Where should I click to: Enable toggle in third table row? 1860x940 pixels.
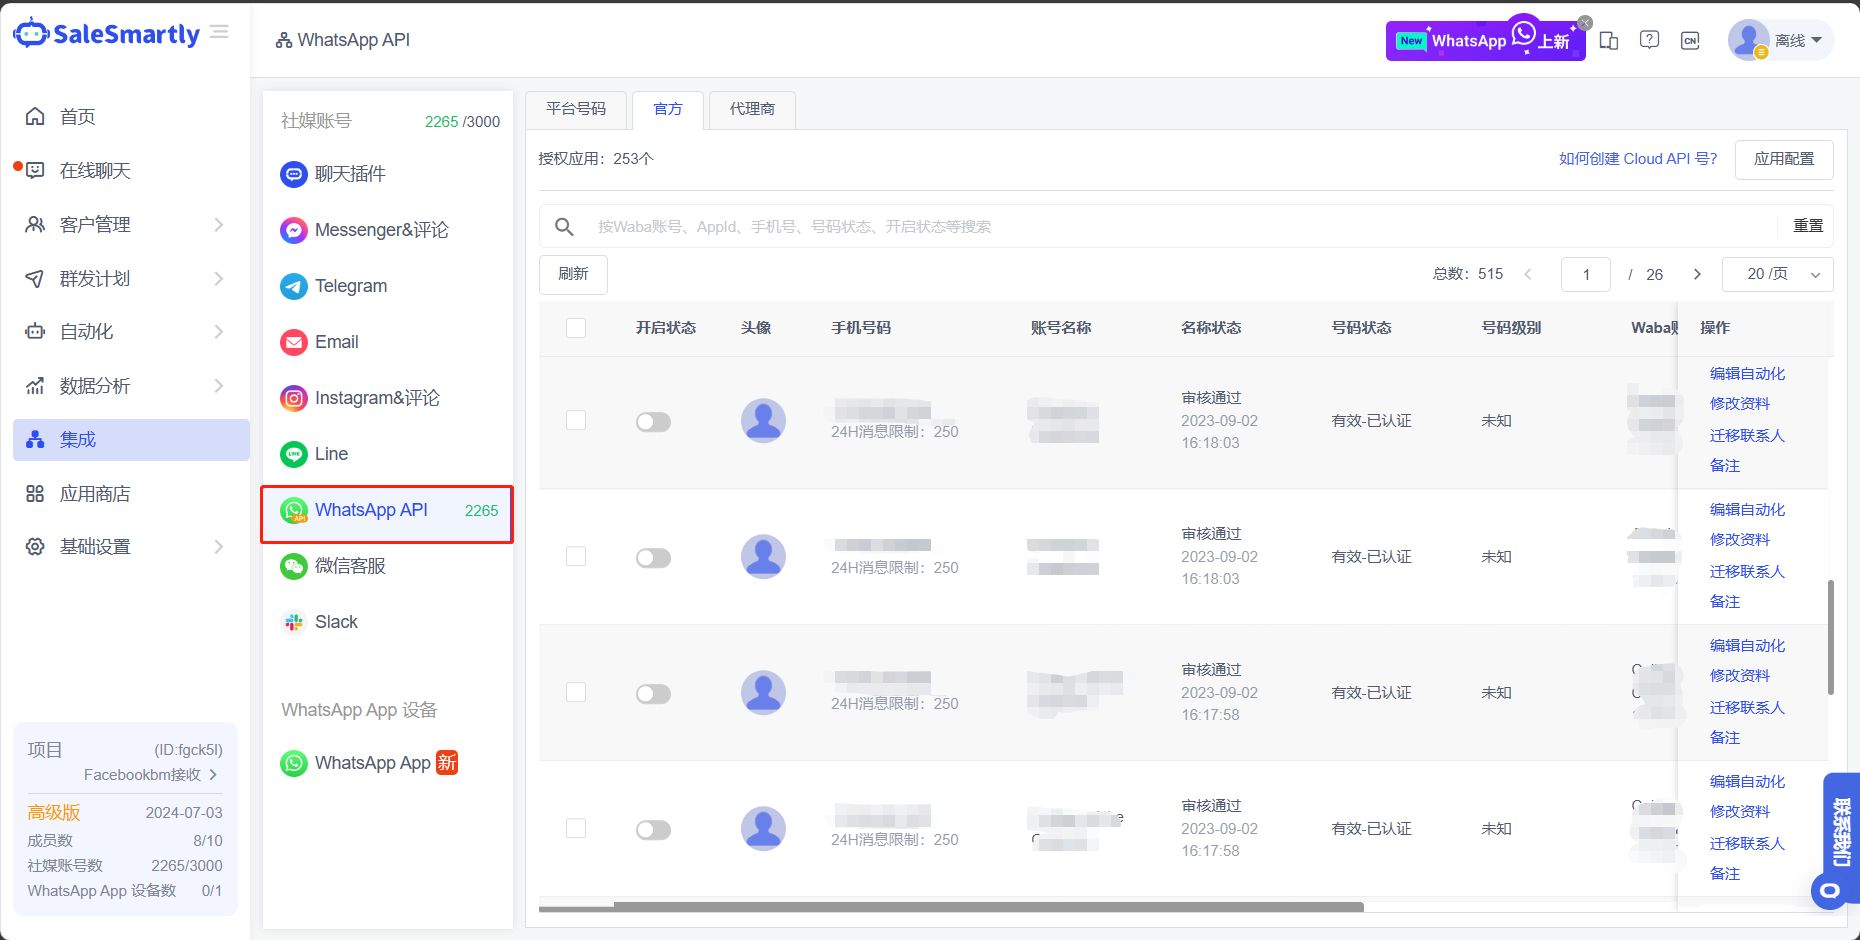click(x=653, y=694)
